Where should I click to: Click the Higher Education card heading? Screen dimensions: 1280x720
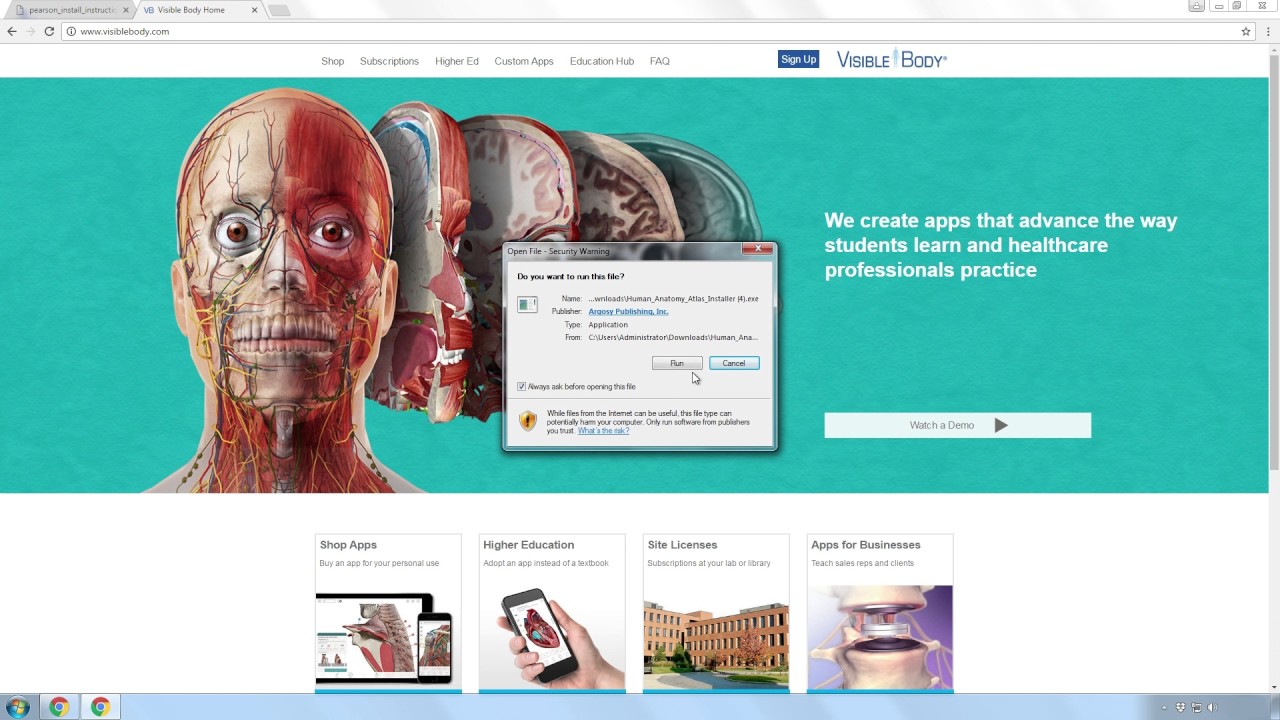click(x=528, y=545)
